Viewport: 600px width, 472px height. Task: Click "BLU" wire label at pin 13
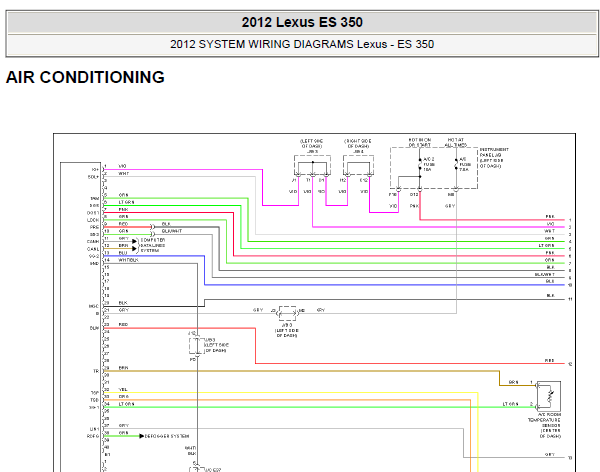(x=123, y=253)
